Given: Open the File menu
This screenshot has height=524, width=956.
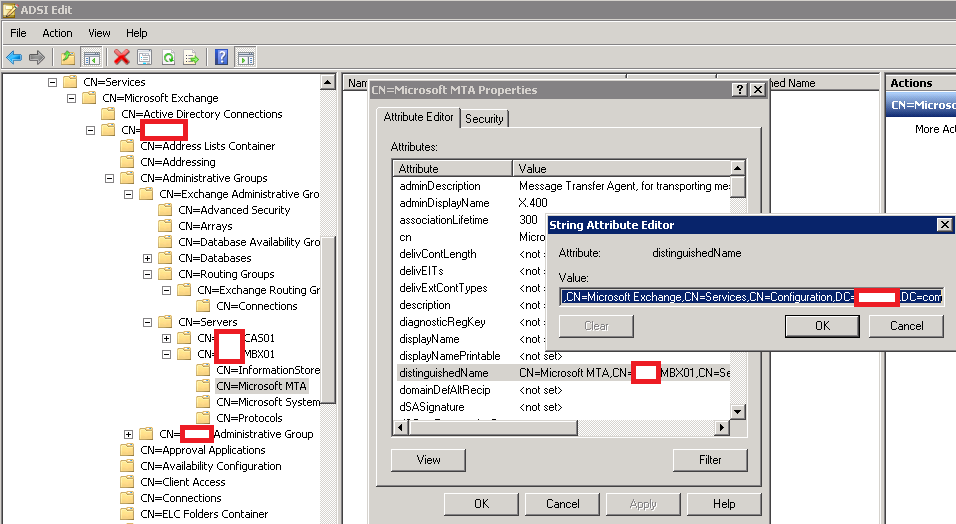Looking at the screenshot, I should click(x=18, y=33).
